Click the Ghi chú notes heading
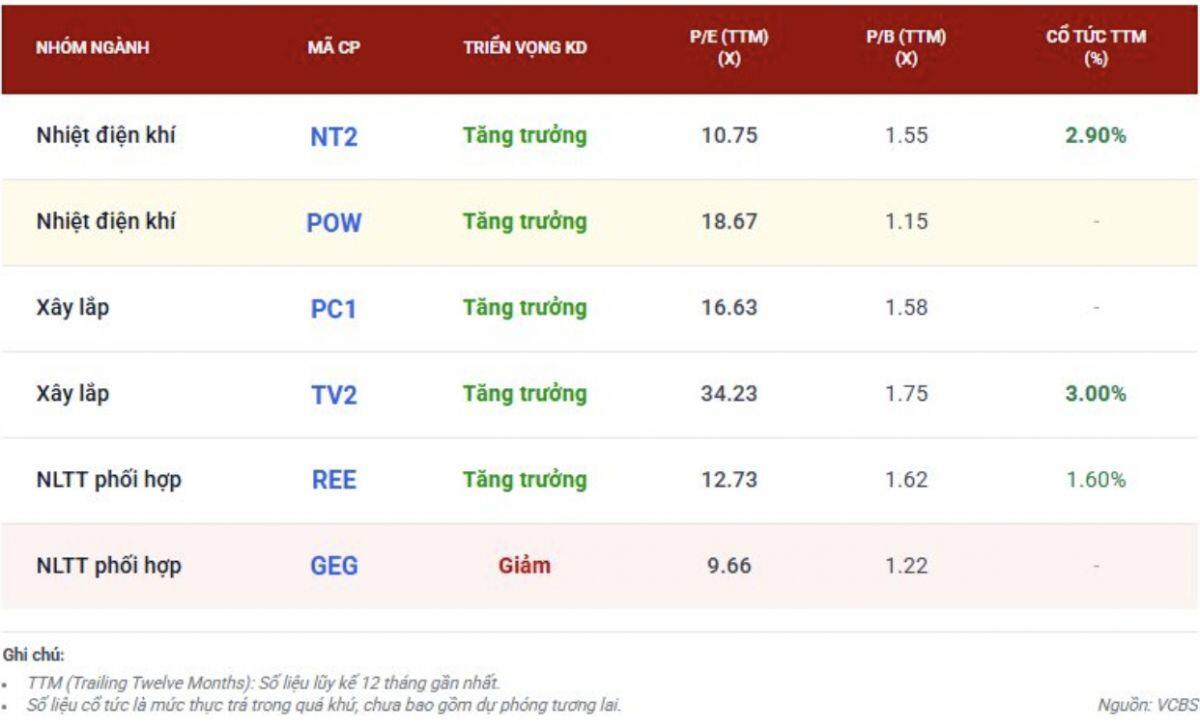The height and width of the screenshot is (728, 1200). pos(33,656)
